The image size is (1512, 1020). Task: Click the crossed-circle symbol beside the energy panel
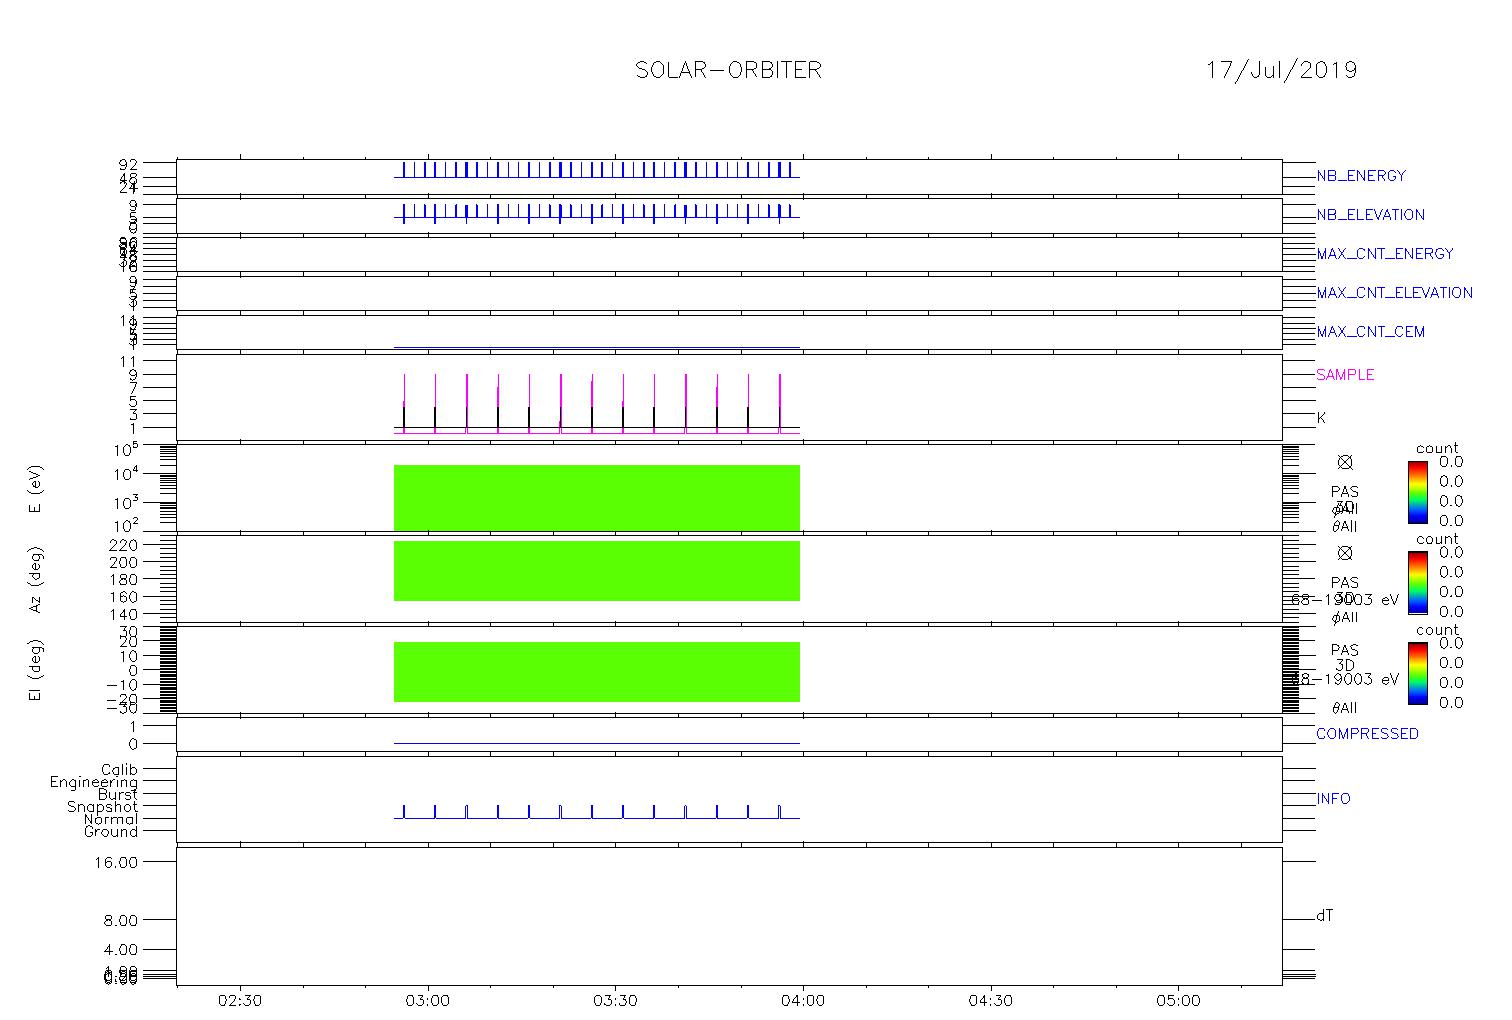coord(1345,462)
